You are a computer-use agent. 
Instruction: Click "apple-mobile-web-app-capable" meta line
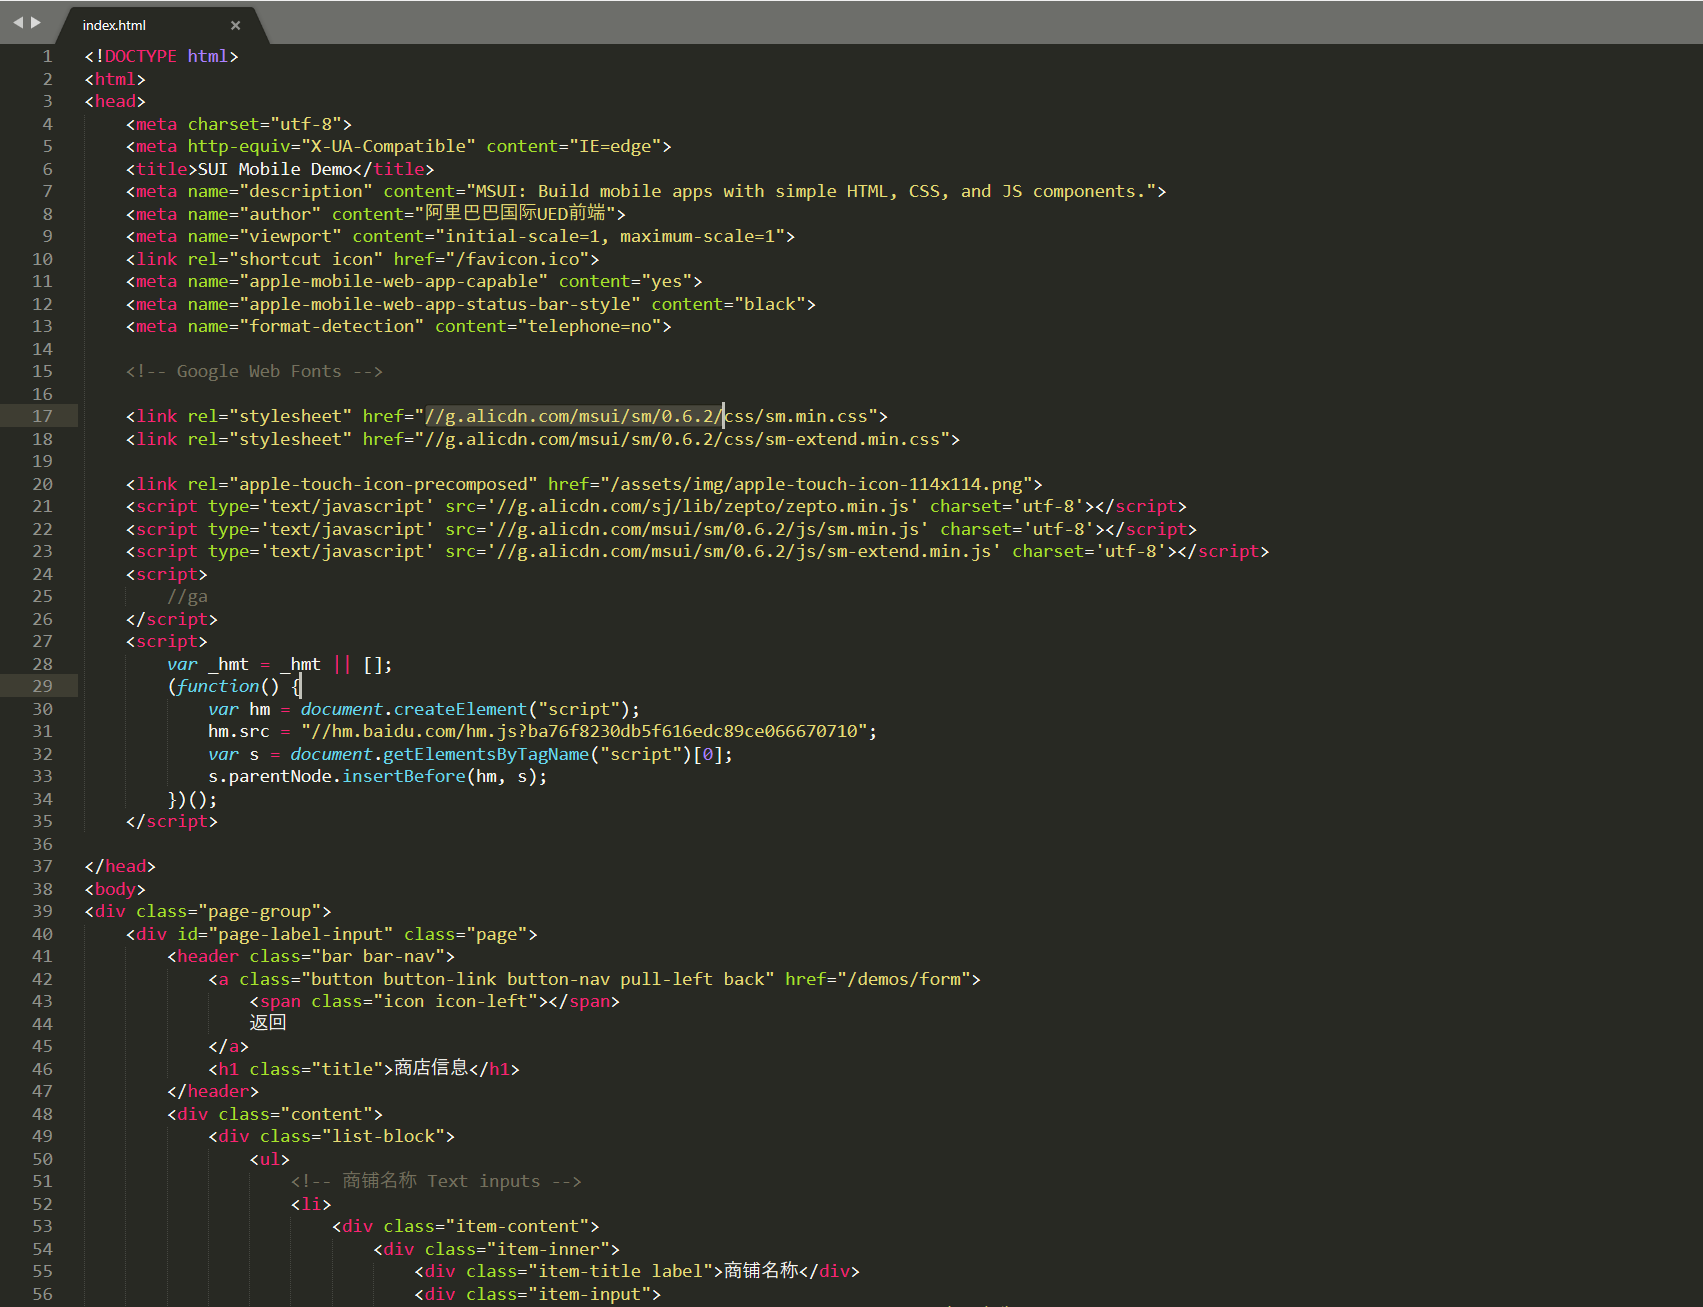tap(414, 281)
